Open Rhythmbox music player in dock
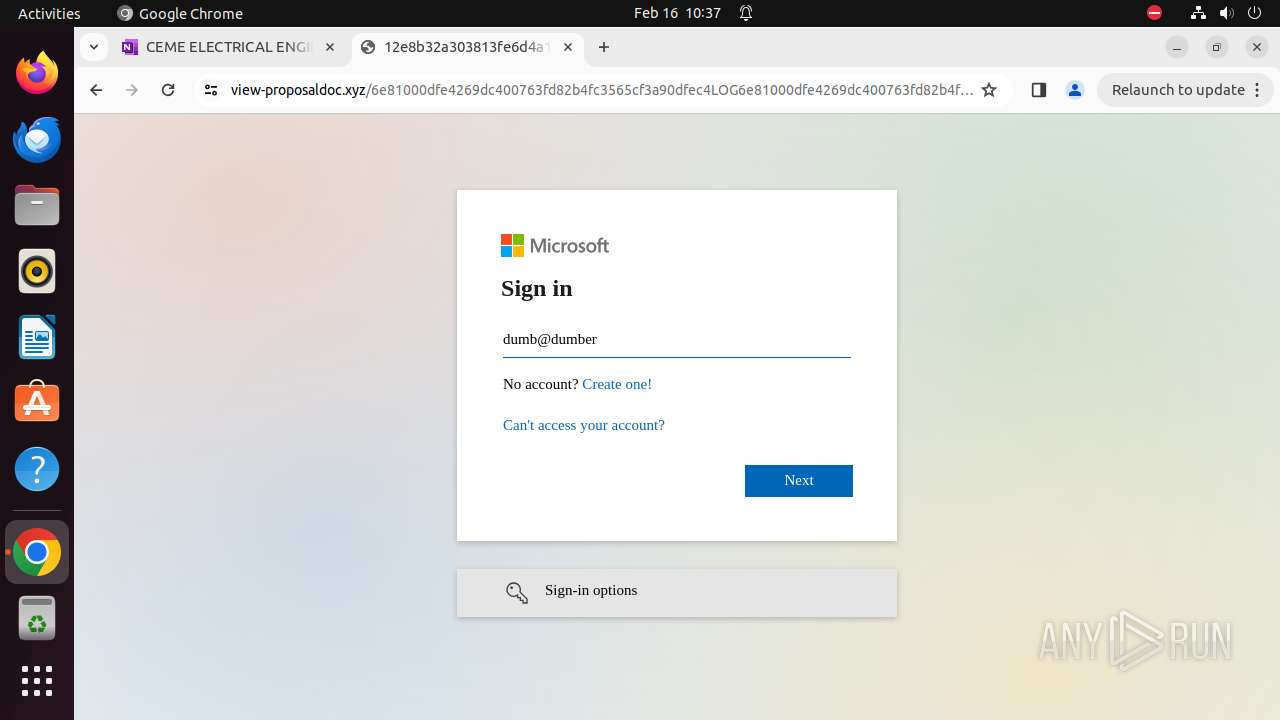This screenshot has height=720, width=1280. point(37,271)
